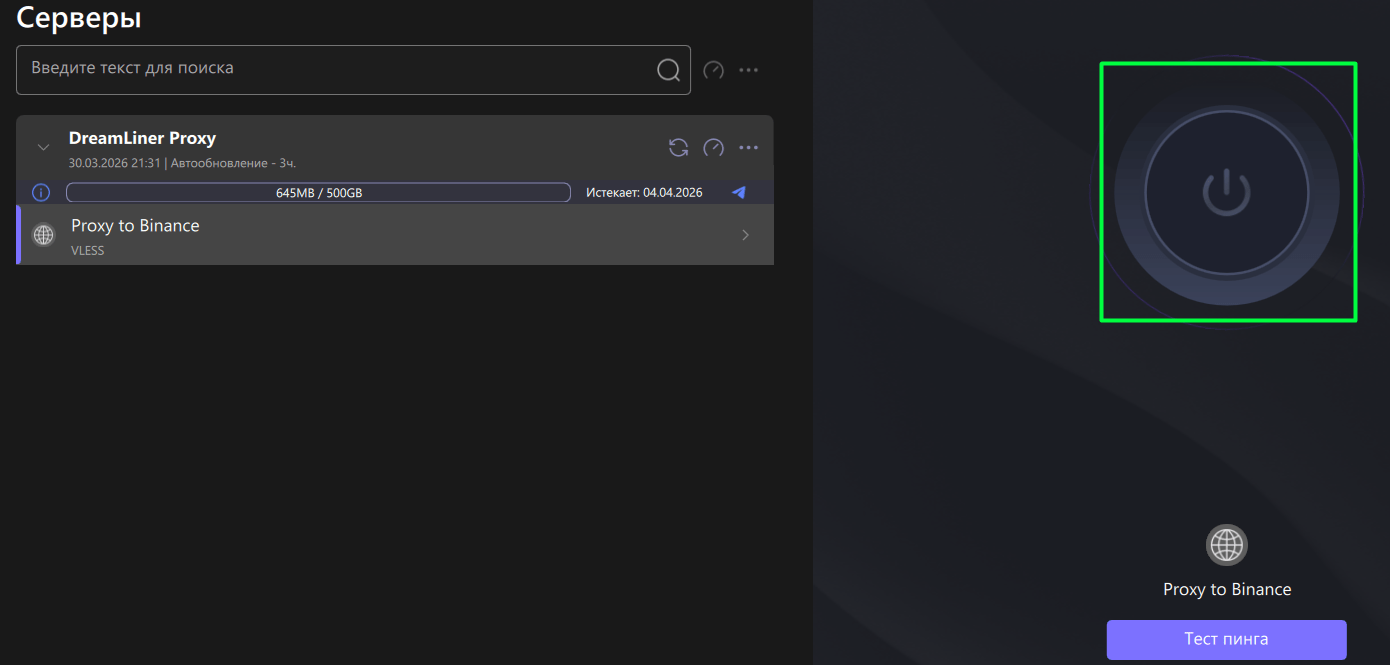Image resolution: width=1390 pixels, height=665 pixels.
Task: Open the DreamLiner Proxy three-dot menu
Action: coord(748,148)
